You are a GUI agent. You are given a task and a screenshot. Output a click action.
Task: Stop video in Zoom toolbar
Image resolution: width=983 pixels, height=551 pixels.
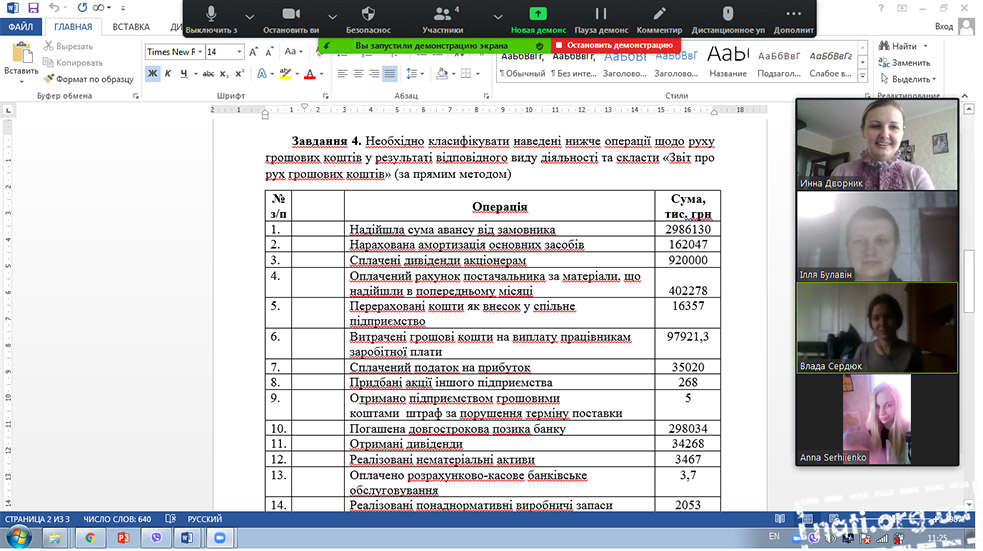291,19
